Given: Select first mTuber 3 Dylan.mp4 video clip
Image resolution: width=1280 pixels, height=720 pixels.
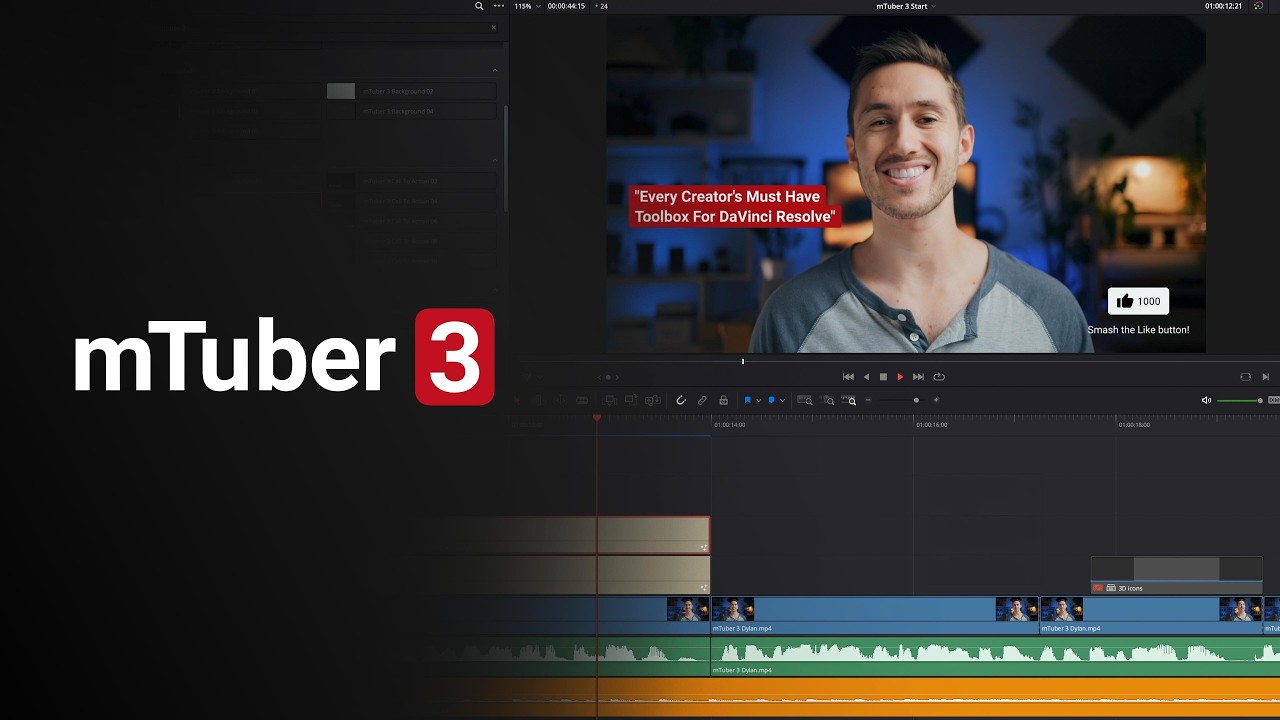Looking at the screenshot, I should (x=875, y=615).
